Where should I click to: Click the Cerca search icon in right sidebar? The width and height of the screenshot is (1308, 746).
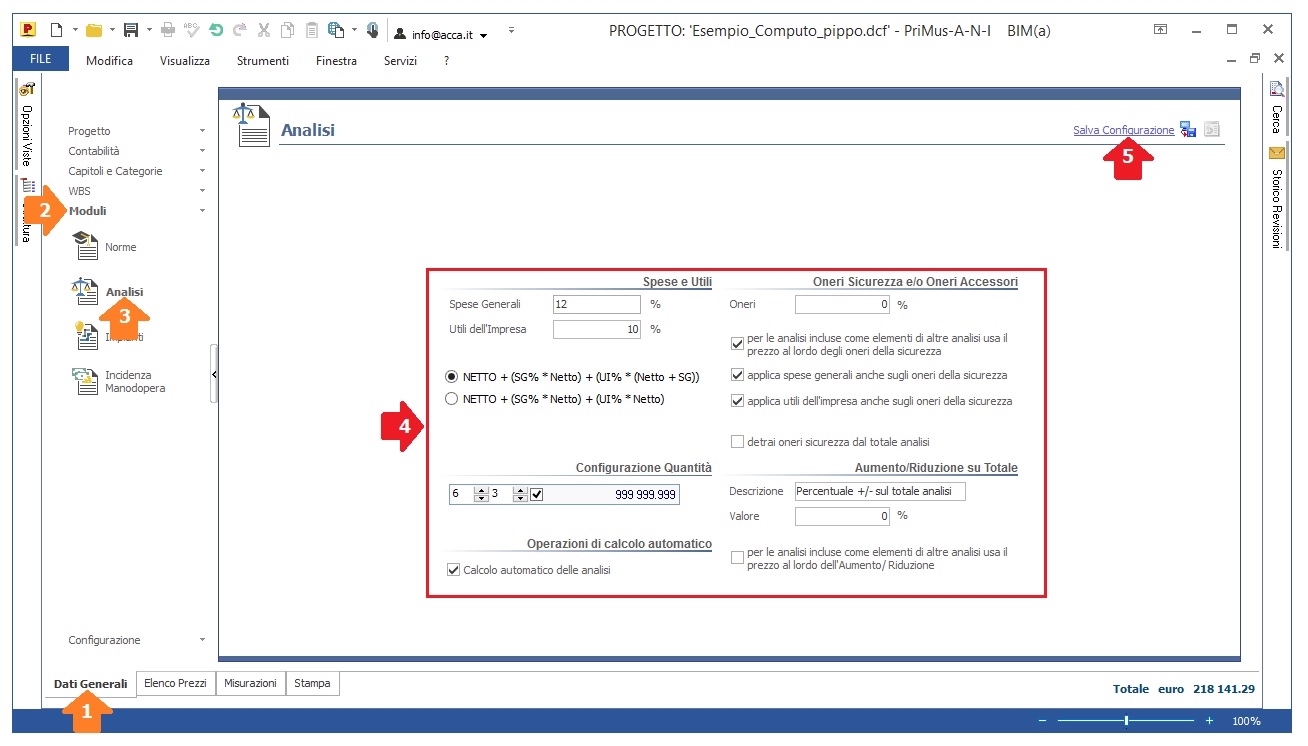tap(1276, 90)
